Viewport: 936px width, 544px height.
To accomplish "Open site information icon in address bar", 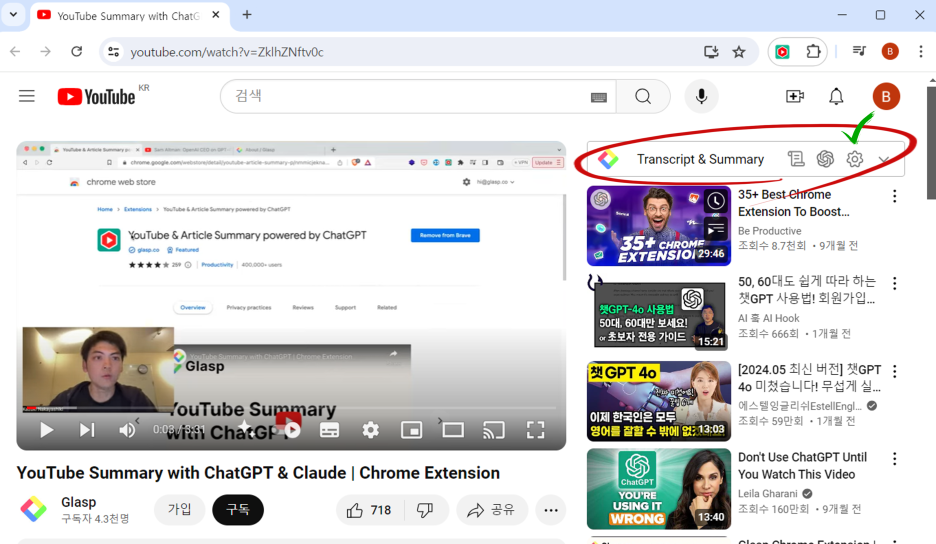I will click(113, 52).
